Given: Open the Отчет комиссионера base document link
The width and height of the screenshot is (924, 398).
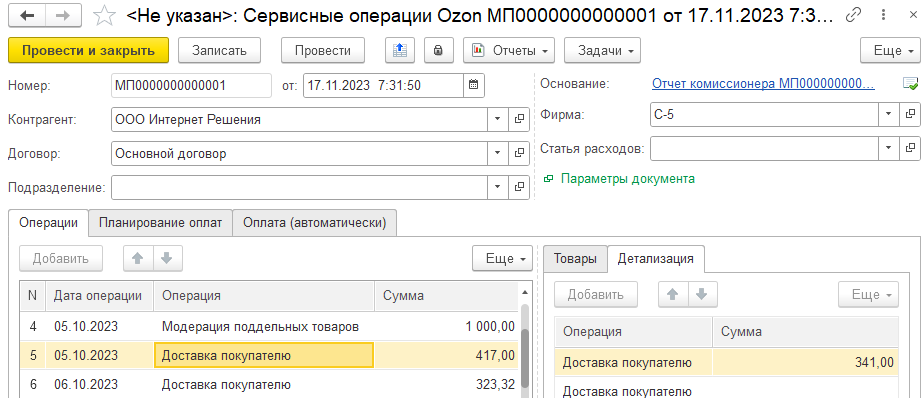Looking at the screenshot, I should point(763,84).
